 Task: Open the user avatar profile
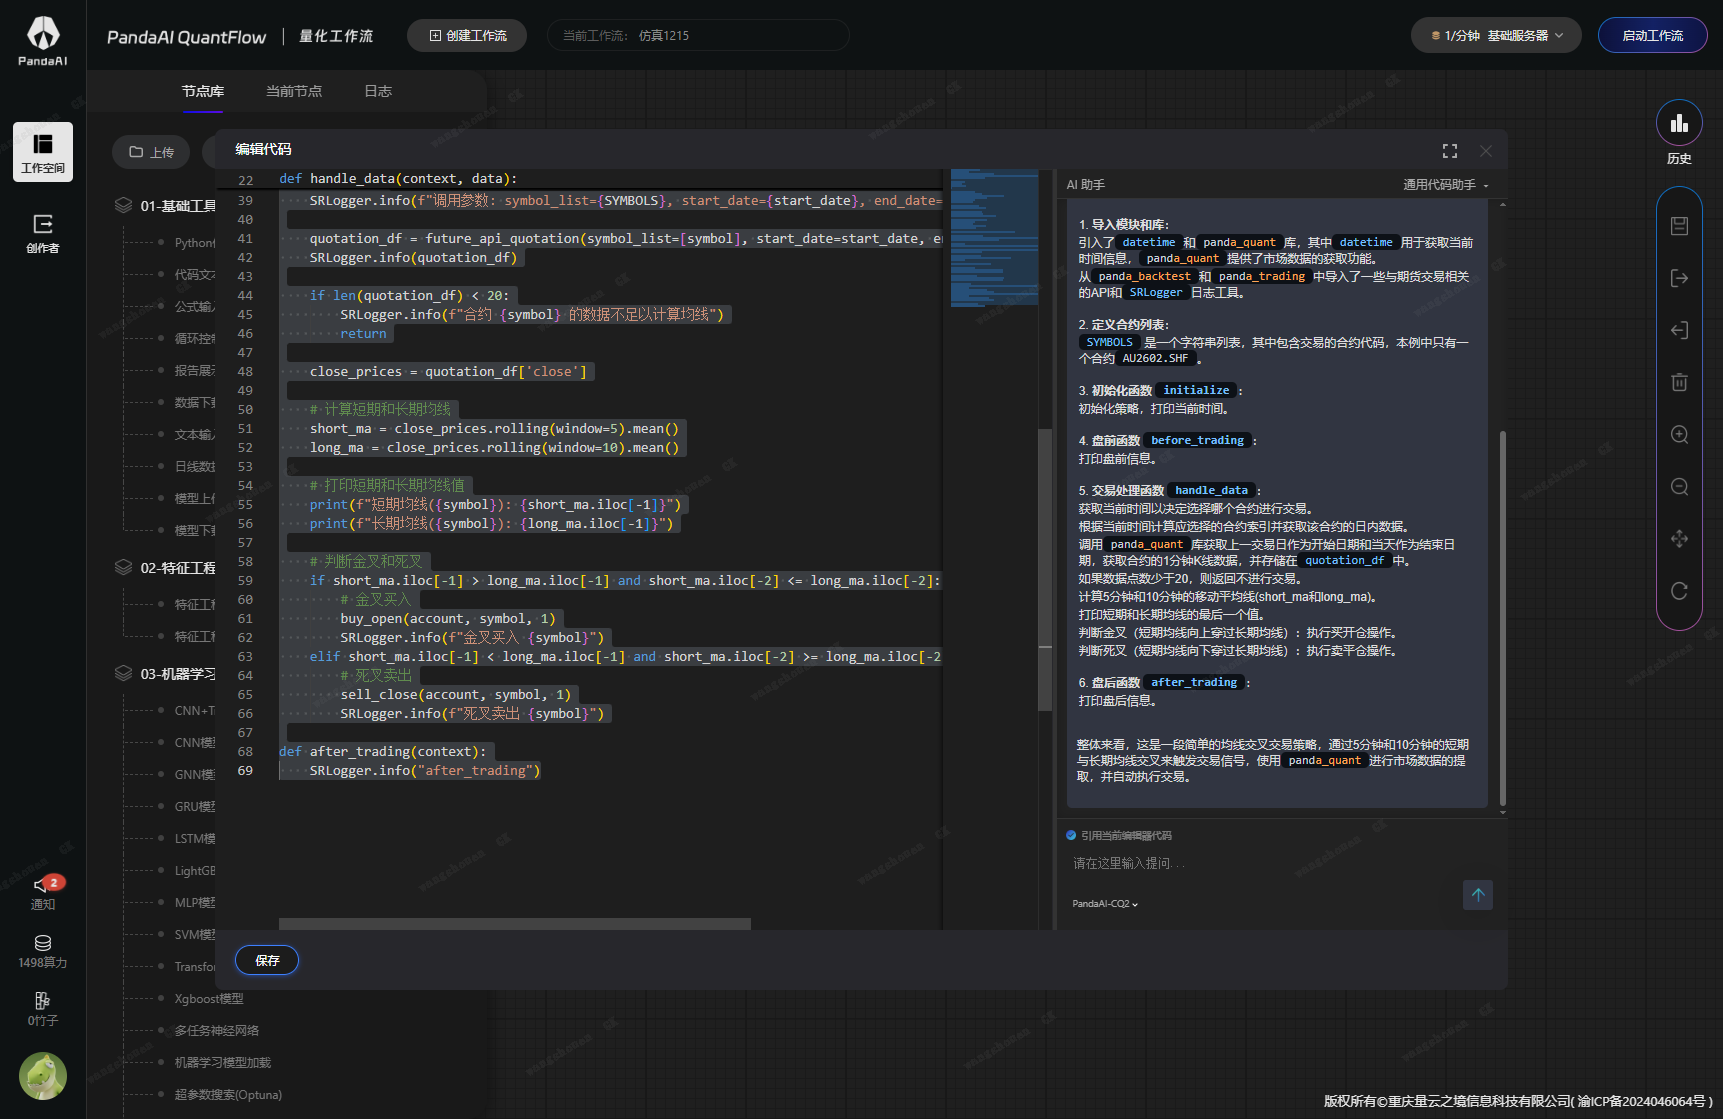click(x=43, y=1076)
